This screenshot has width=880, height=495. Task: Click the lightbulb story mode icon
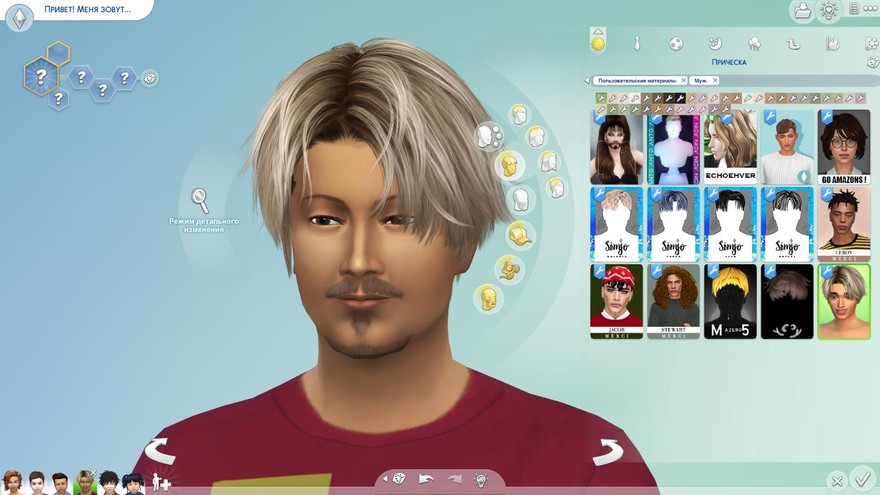click(x=828, y=11)
